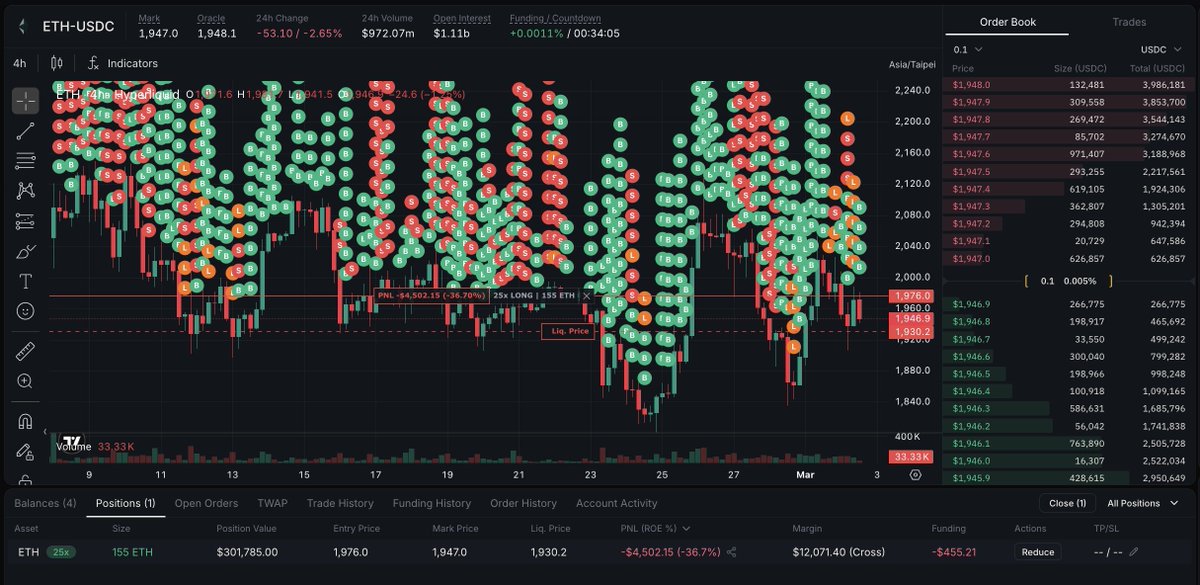Select the Positions (1) tab
Screen dimensions: 1200x585
click(125, 503)
